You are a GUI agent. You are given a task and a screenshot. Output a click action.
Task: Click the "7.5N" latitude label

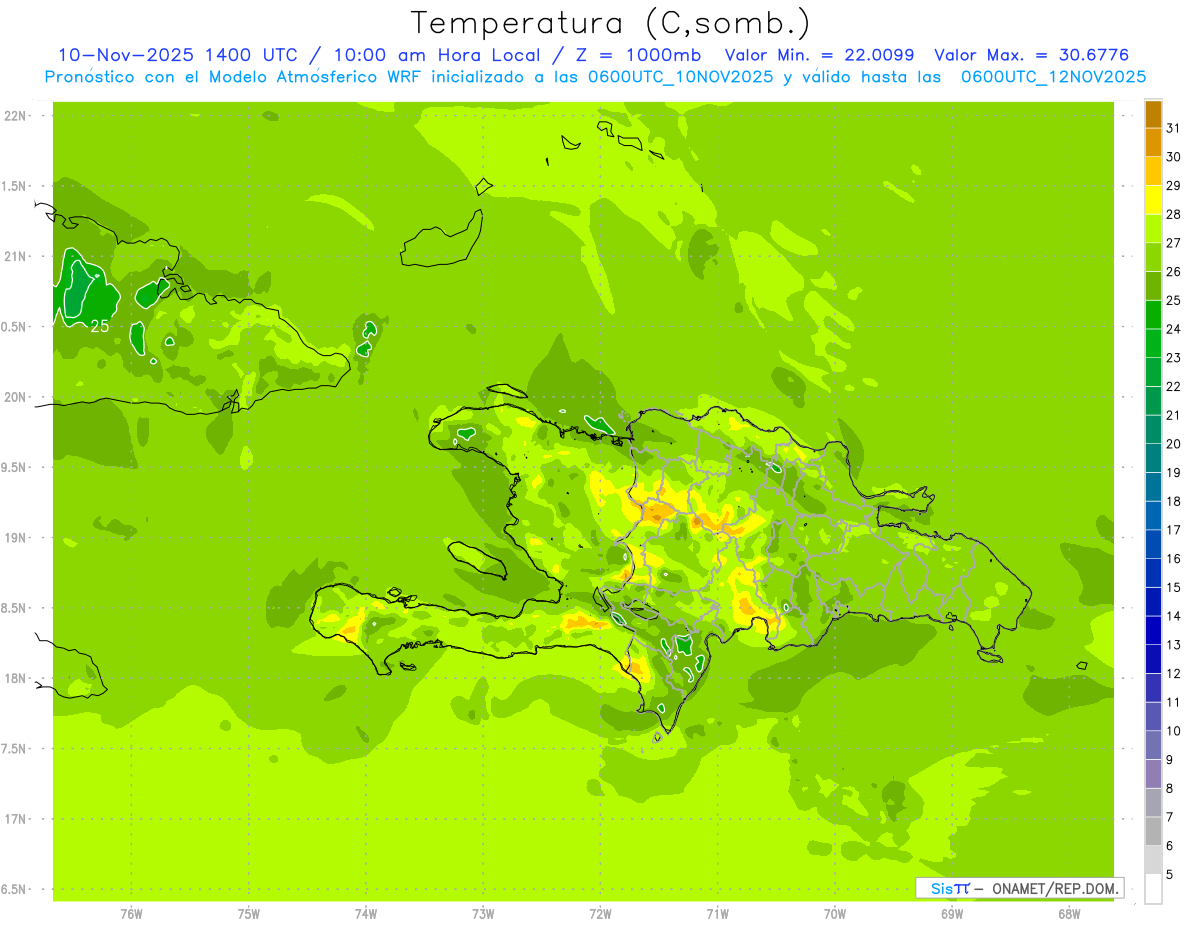14,748
